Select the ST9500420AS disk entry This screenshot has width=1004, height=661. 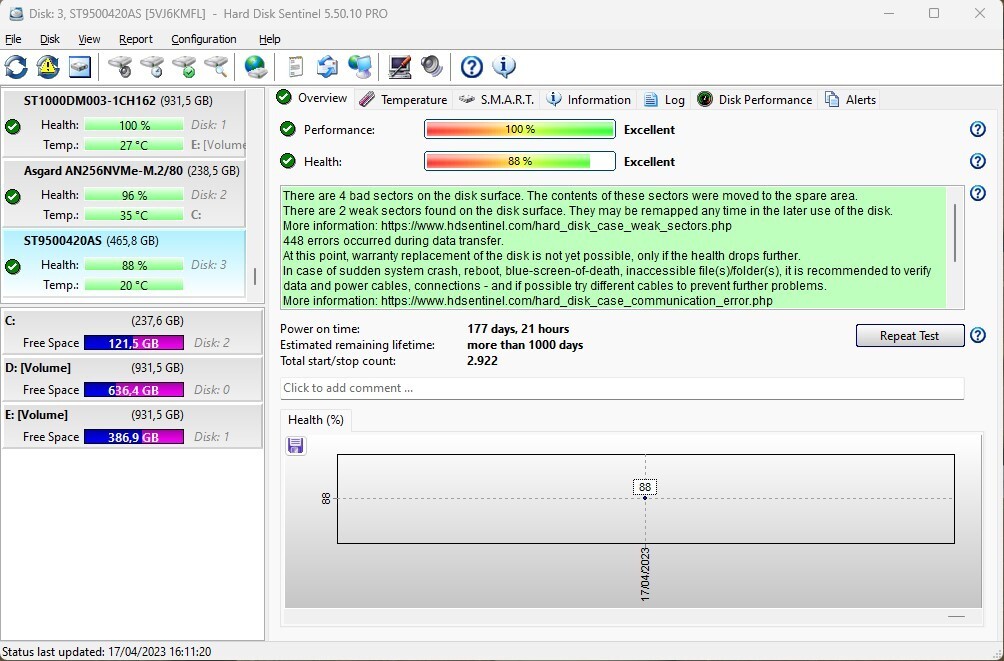tap(124, 263)
